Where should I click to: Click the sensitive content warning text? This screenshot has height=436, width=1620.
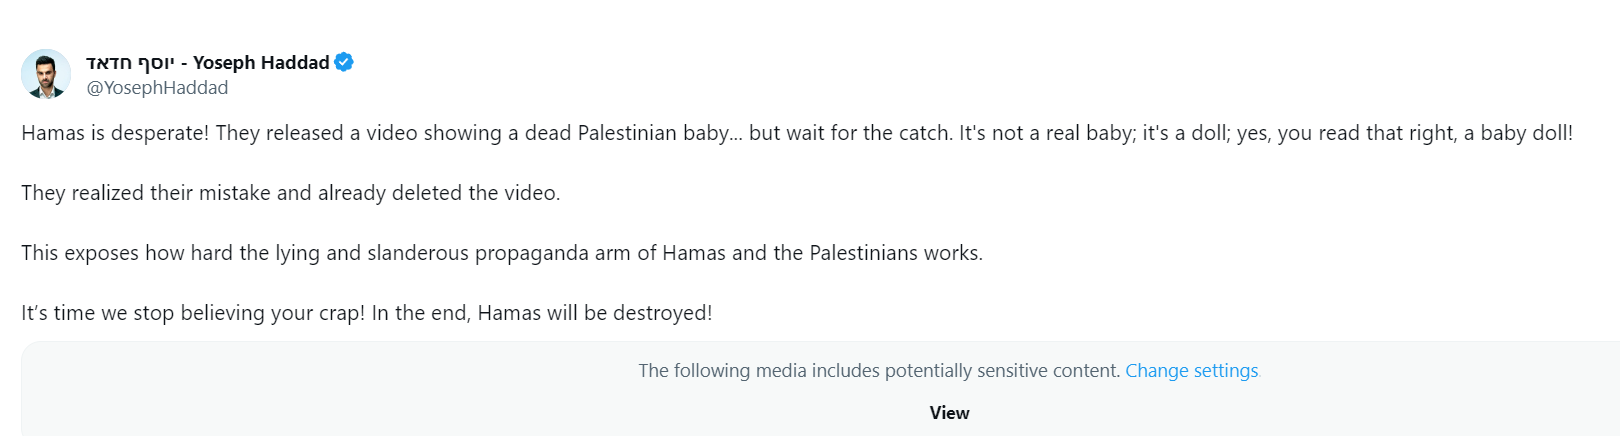pyautogui.click(x=879, y=371)
